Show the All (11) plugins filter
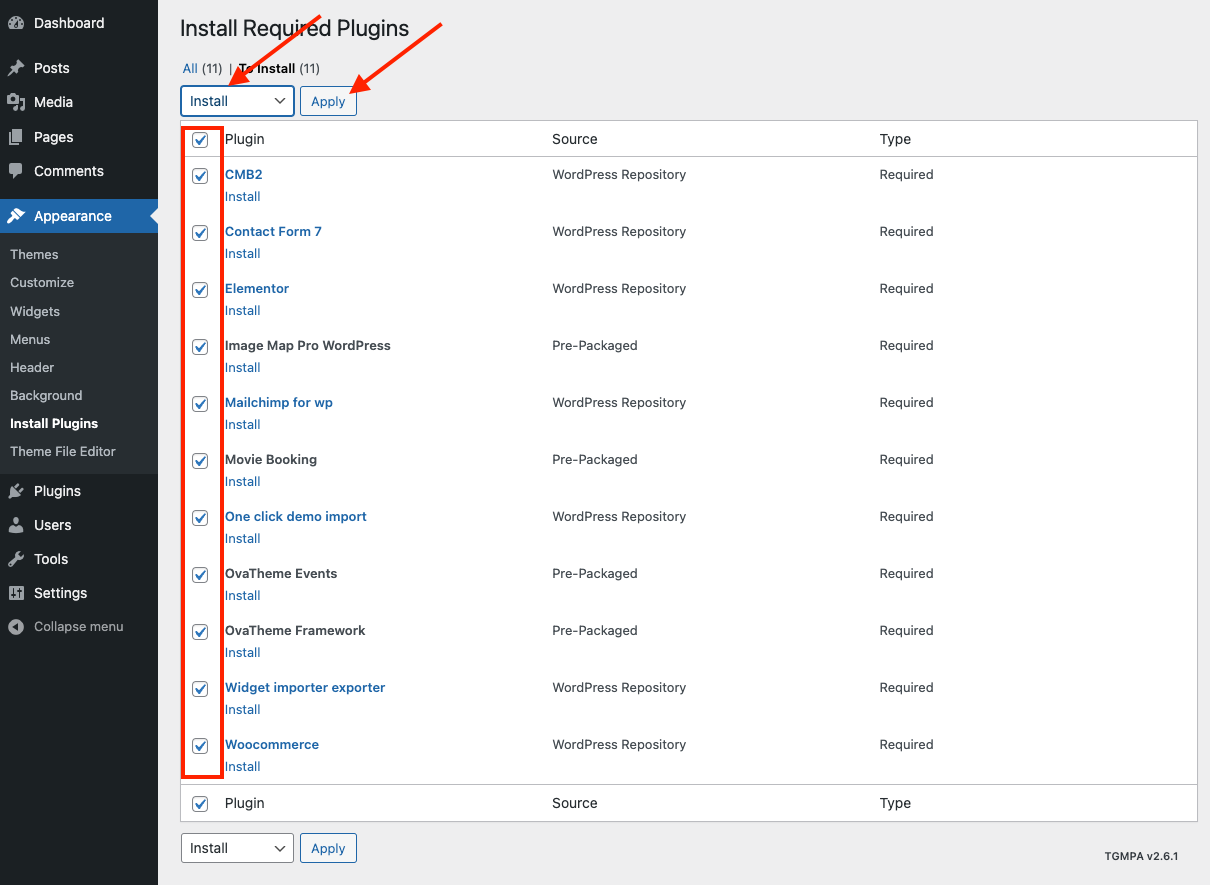This screenshot has width=1210, height=885. [190, 69]
